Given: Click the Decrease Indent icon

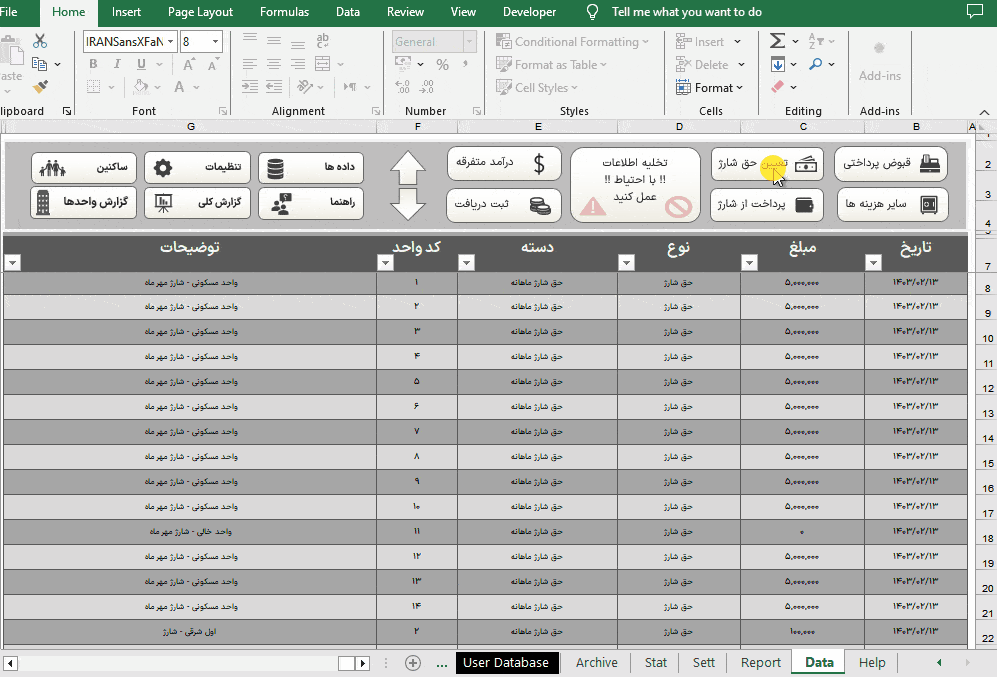Looking at the screenshot, I should [250, 86].
